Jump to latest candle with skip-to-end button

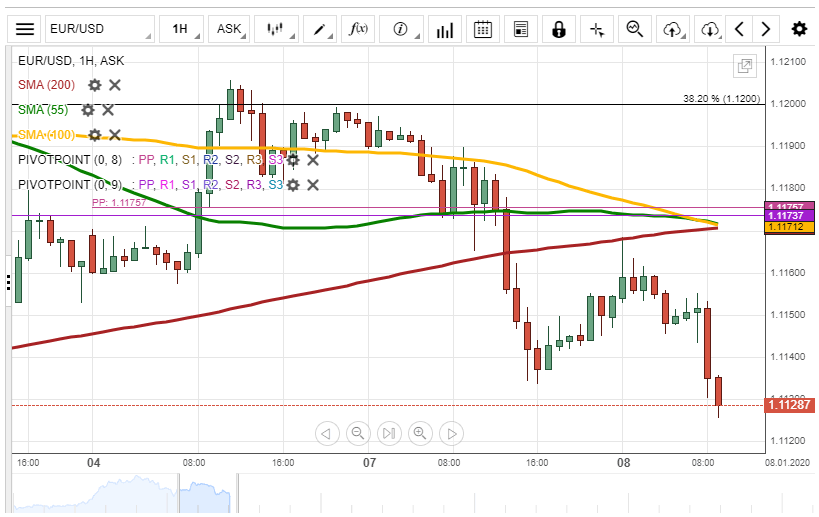[389, 433]
